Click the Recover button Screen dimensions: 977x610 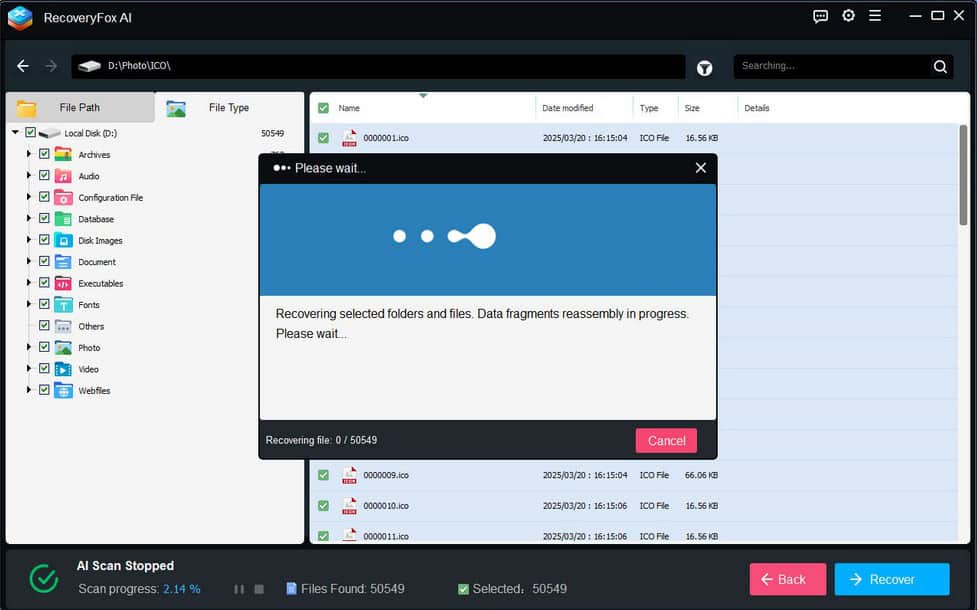click(891, 579)
